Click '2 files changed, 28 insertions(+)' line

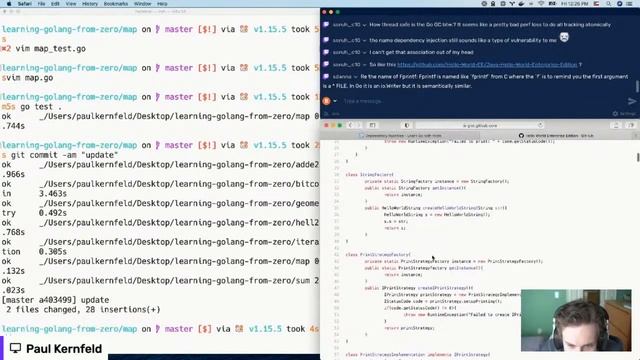click(x=83, y=310)
